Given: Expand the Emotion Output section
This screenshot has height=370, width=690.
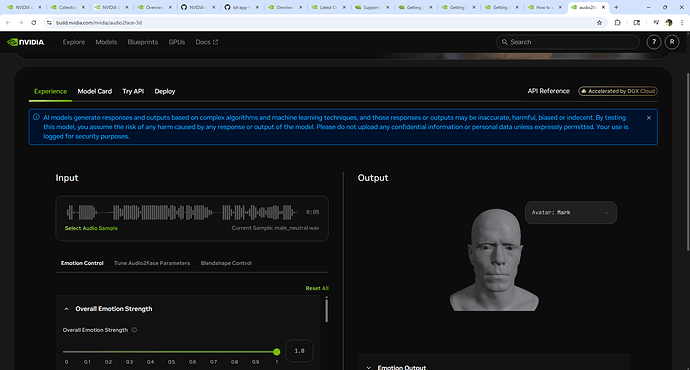Looking at the screenshot, I should click(x=369, y=367).
